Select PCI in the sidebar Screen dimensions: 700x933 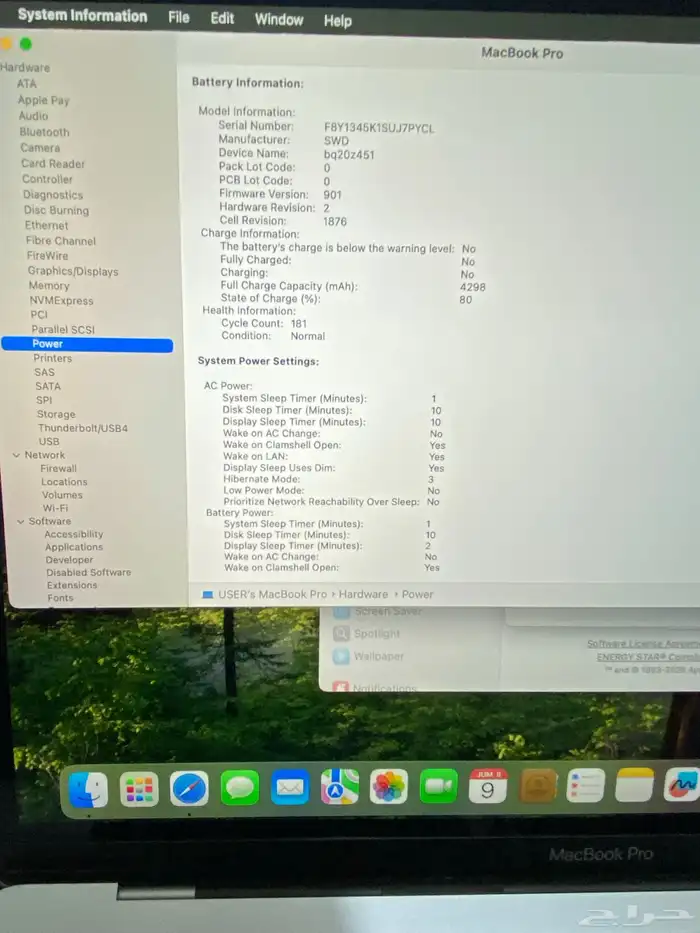click(39, 315)
